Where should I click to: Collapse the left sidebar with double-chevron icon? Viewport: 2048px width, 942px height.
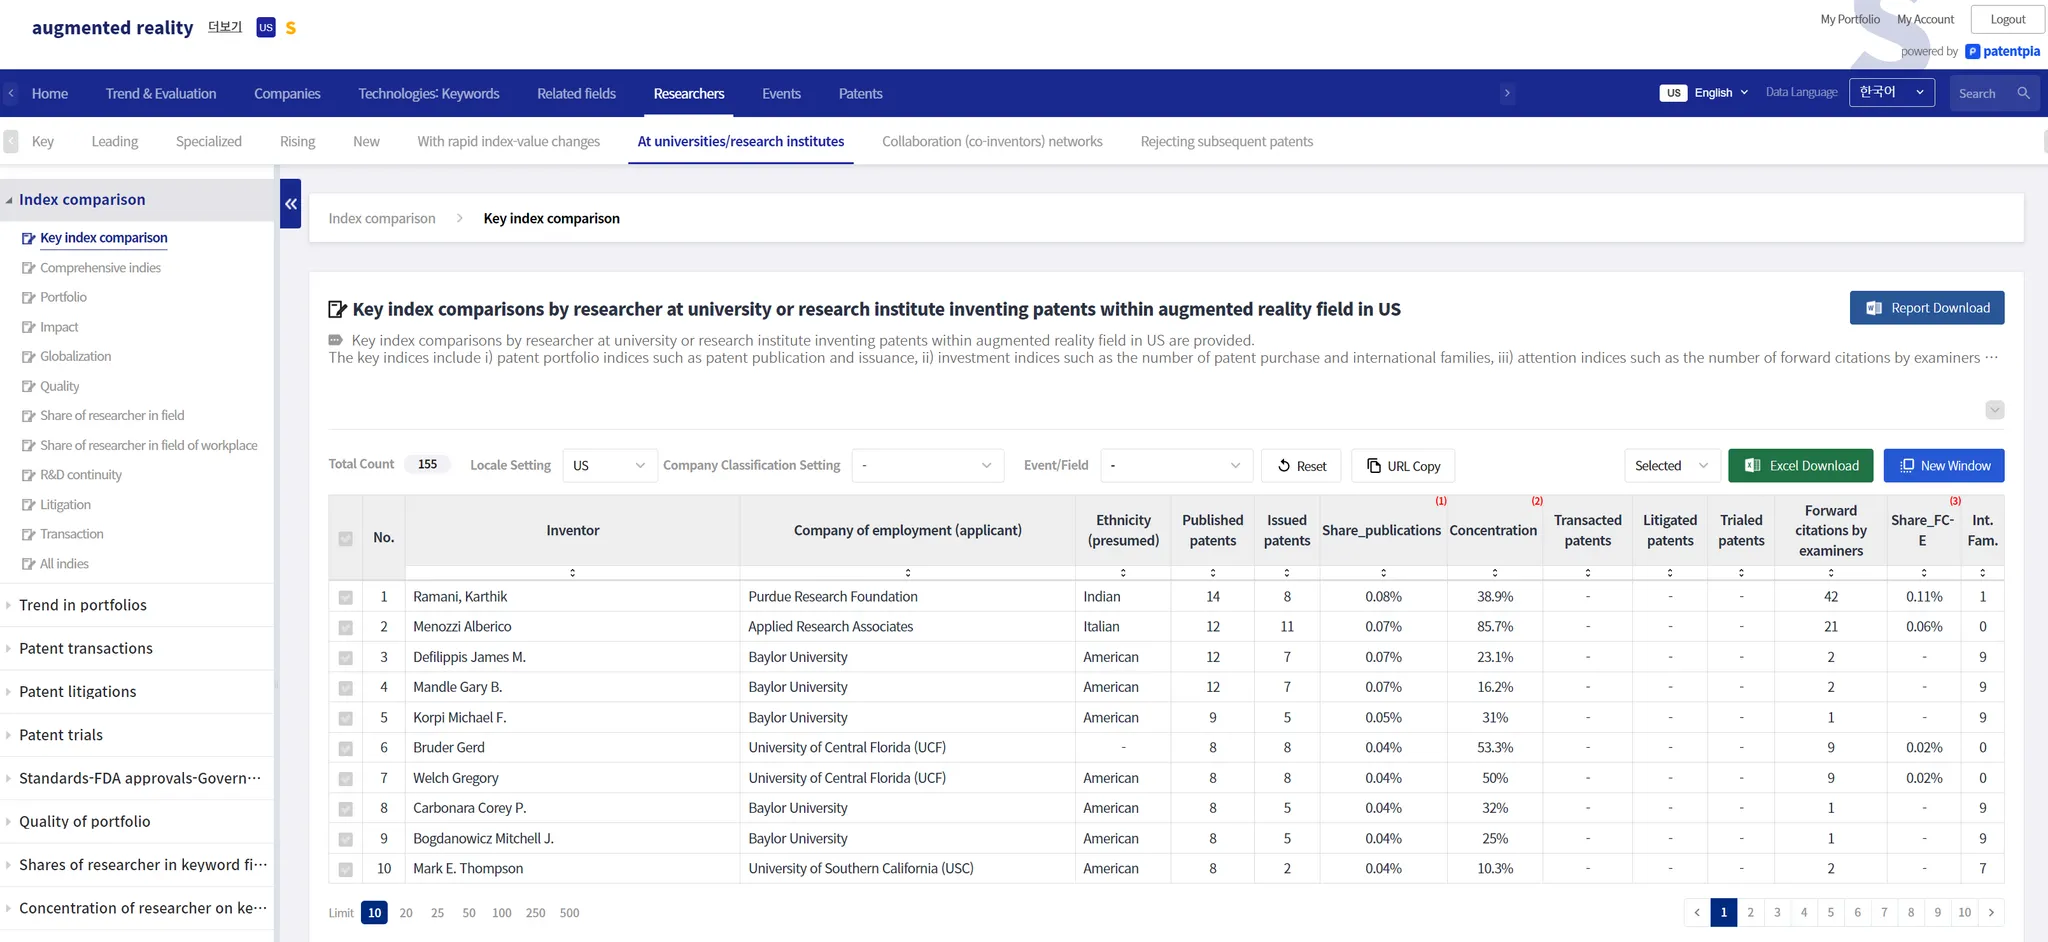(291, 204)
